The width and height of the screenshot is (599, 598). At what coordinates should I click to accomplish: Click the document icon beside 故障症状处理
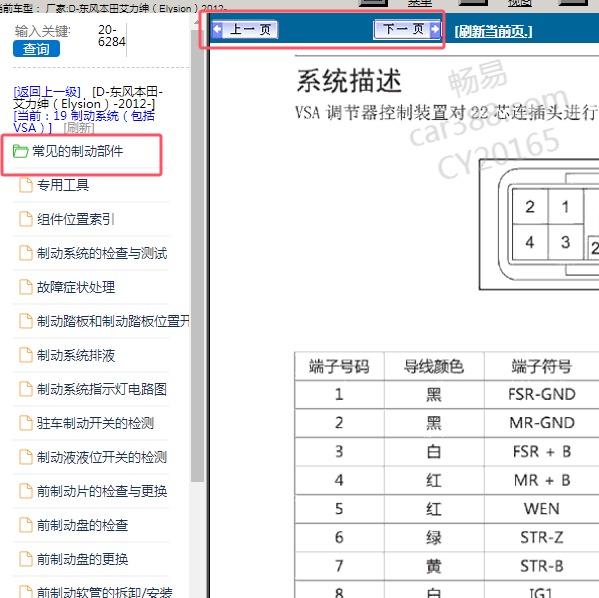point(26,287)
